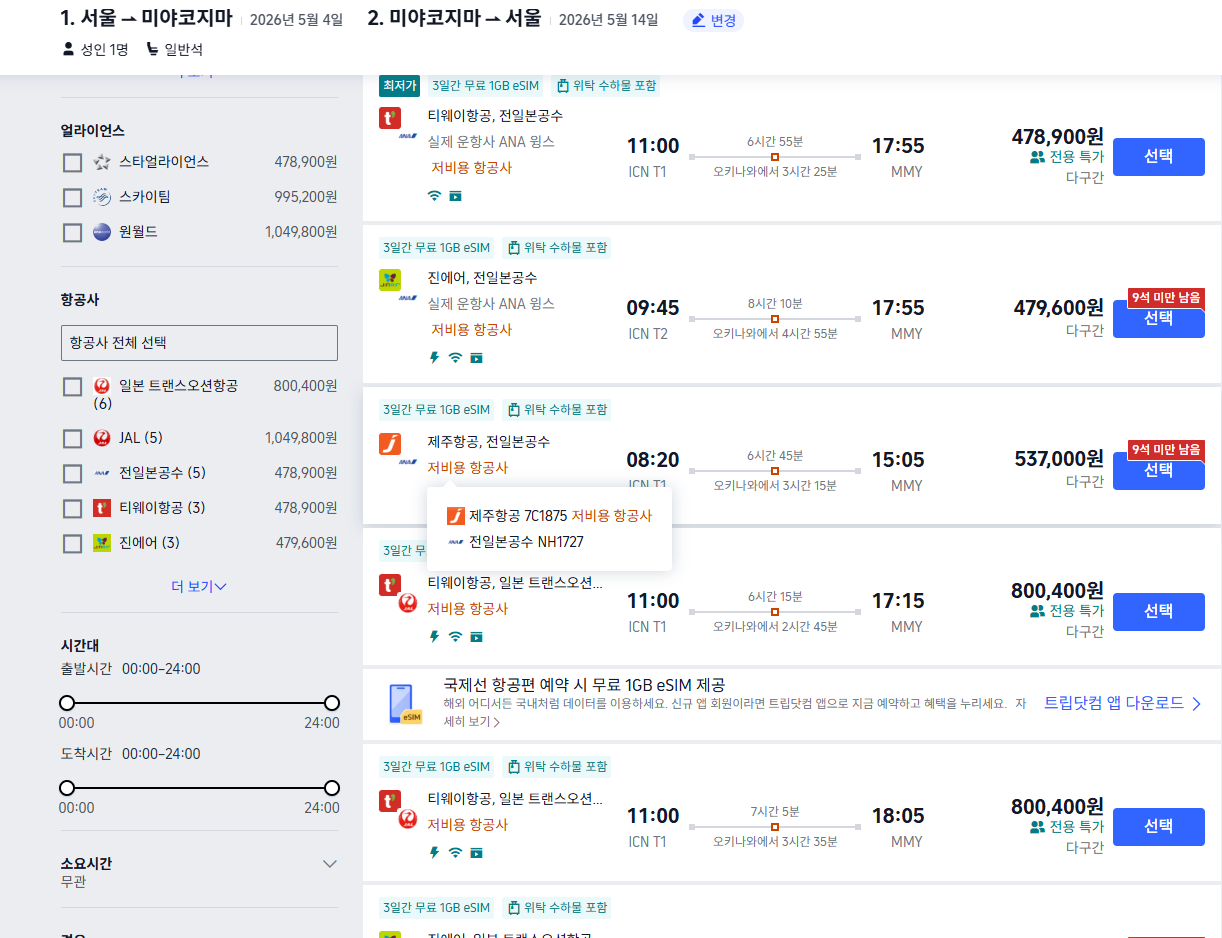Viewport: 1222px width, 938px height.
Task: Click the Wi-Fi icon in the 478,900원 flight card
Action: (434, 196)
